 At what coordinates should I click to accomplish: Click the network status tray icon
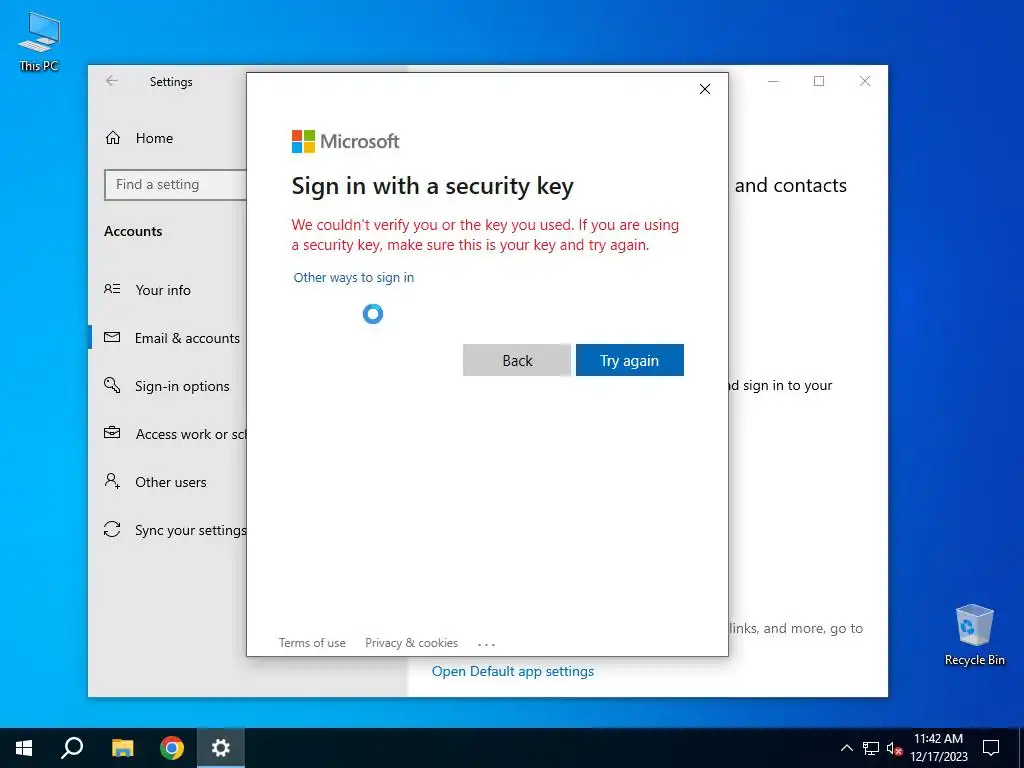[x=871, y=748]
